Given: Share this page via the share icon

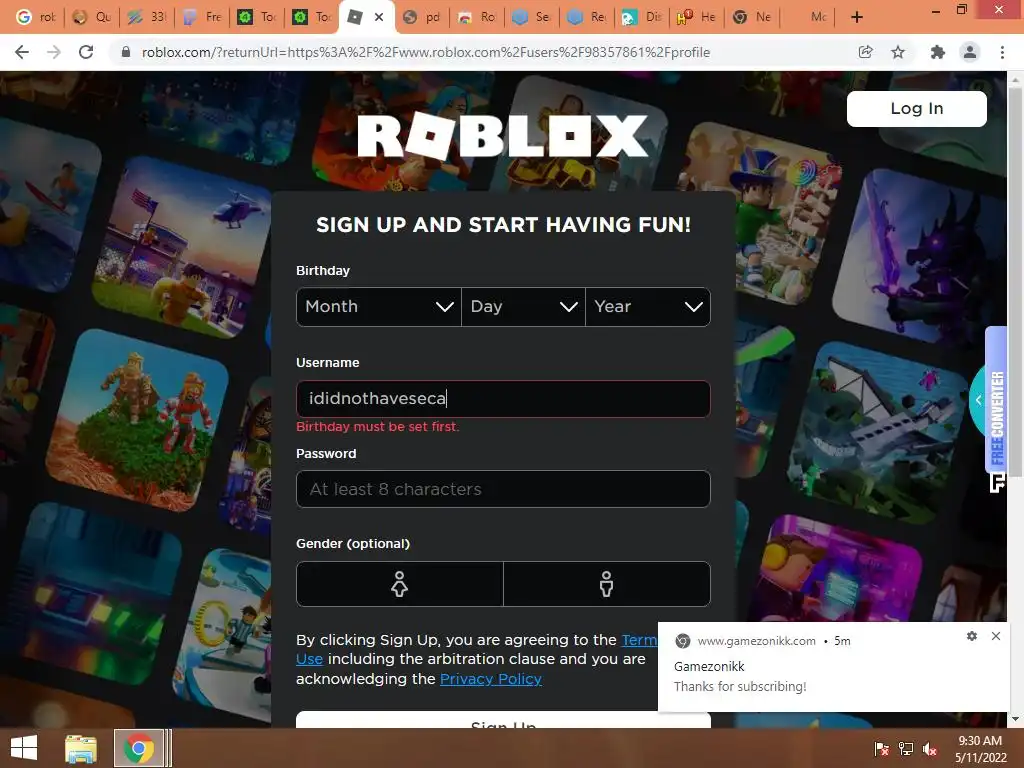Looking at the screenshot, I should [x=865, y=52].
